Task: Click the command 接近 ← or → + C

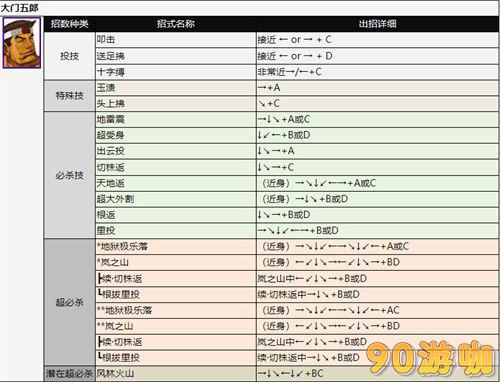Action: pyautogui.click(x=295, y=40)
